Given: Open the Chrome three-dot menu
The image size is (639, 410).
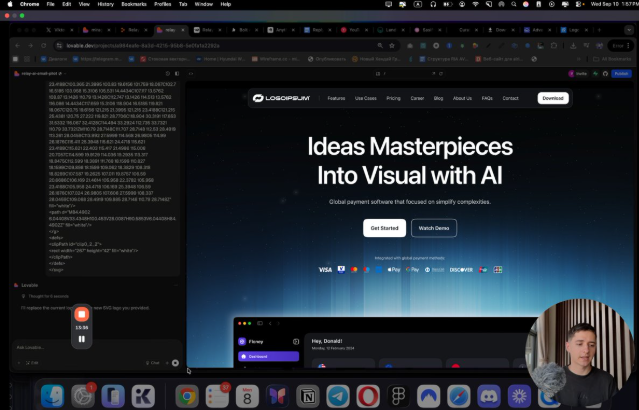Looking at the screenshot, I should coord(628,46).
